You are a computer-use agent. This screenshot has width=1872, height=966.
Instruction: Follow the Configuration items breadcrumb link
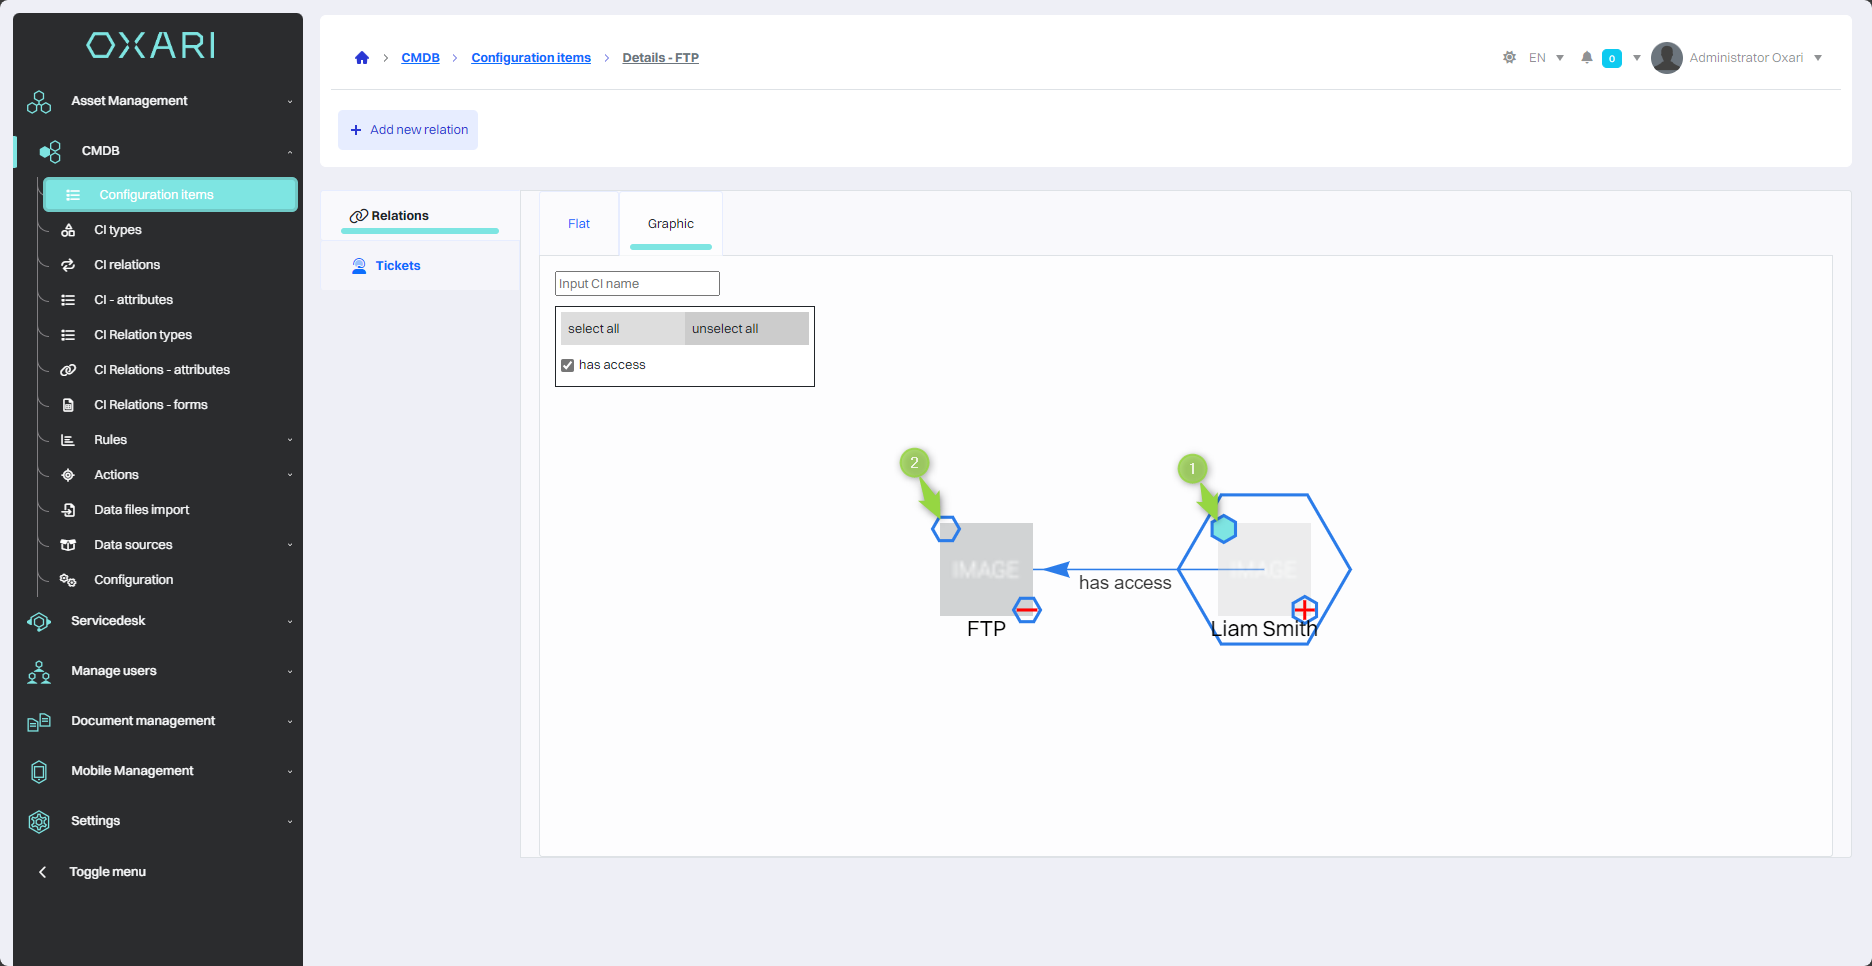pyautogui.click(x=531, y=58)
